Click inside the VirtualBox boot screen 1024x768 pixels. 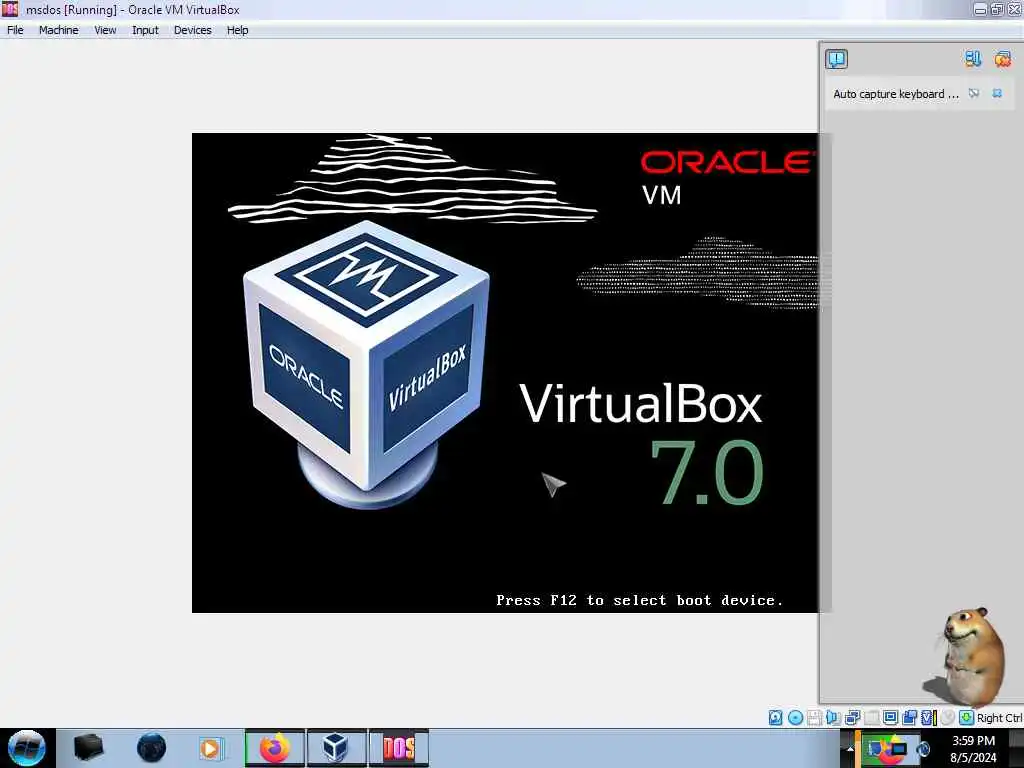505,373
